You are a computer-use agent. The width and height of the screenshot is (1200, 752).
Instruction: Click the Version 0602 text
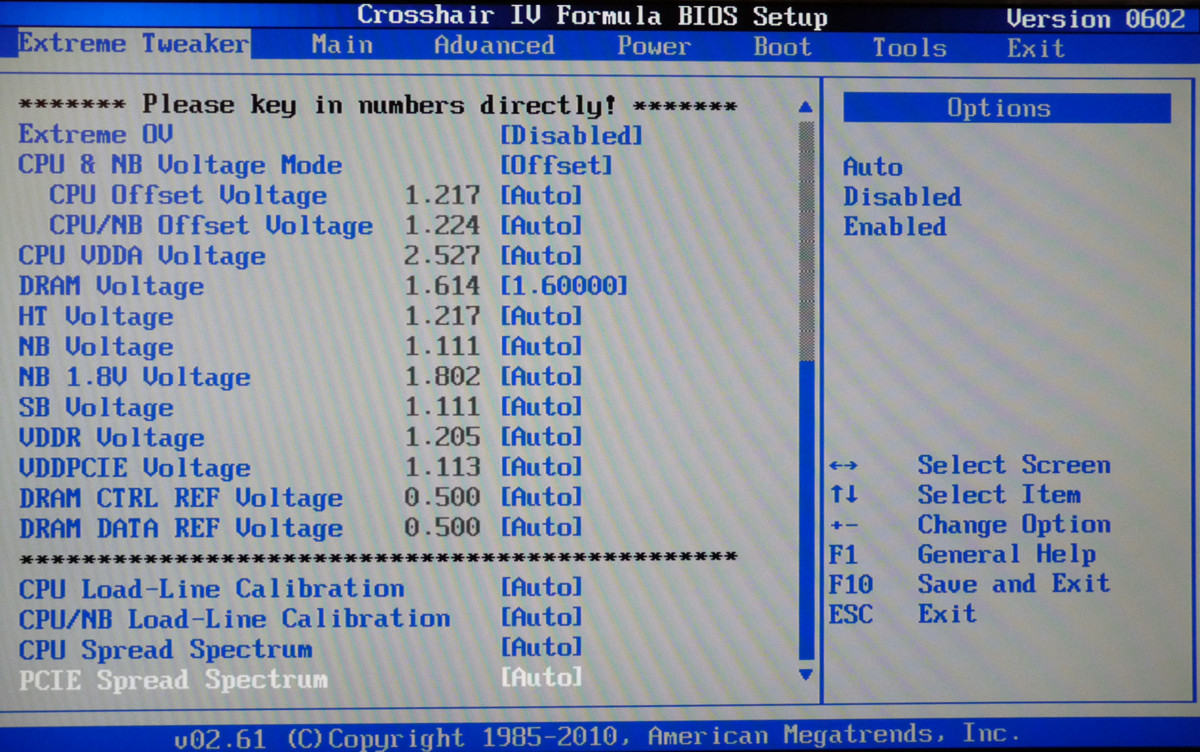tap(1095, 19)
